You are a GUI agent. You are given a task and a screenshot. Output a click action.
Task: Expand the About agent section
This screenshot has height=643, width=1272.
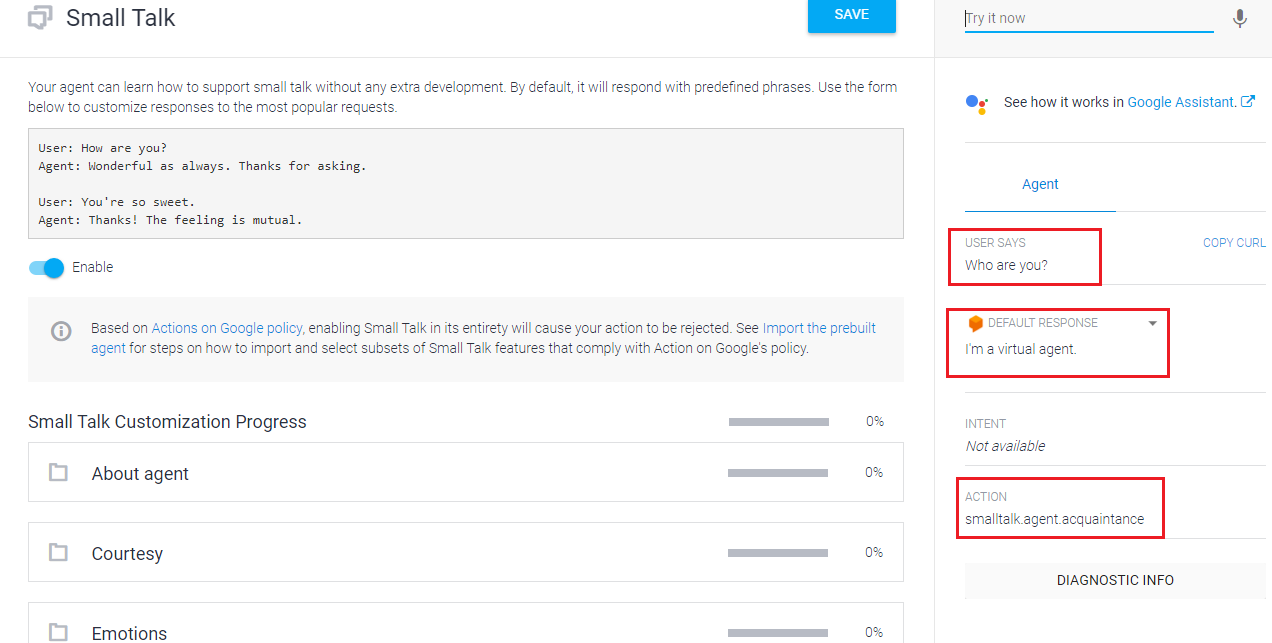tap(140, 474)
